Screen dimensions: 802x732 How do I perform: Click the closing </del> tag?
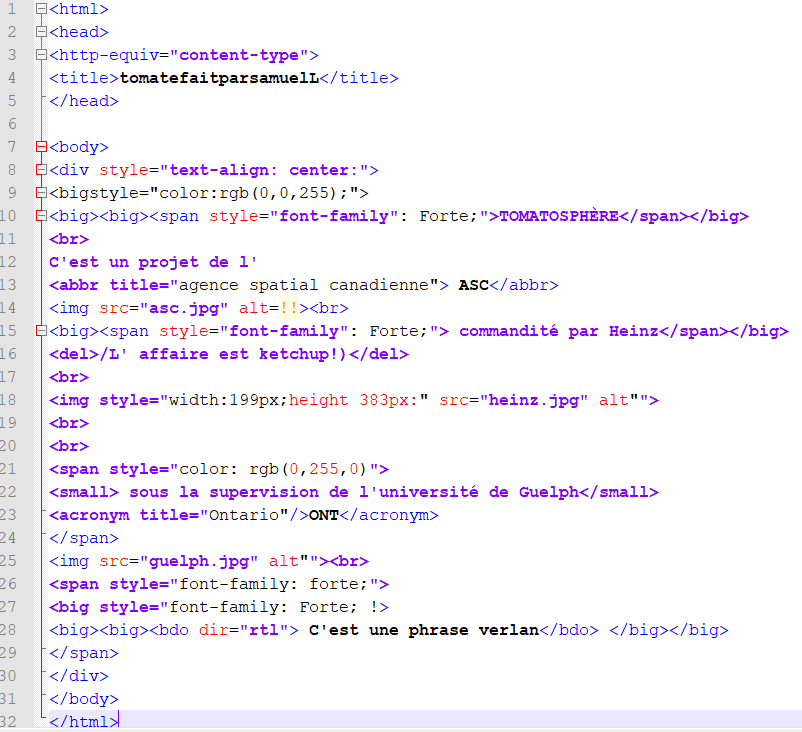click(x=378, y=354)
